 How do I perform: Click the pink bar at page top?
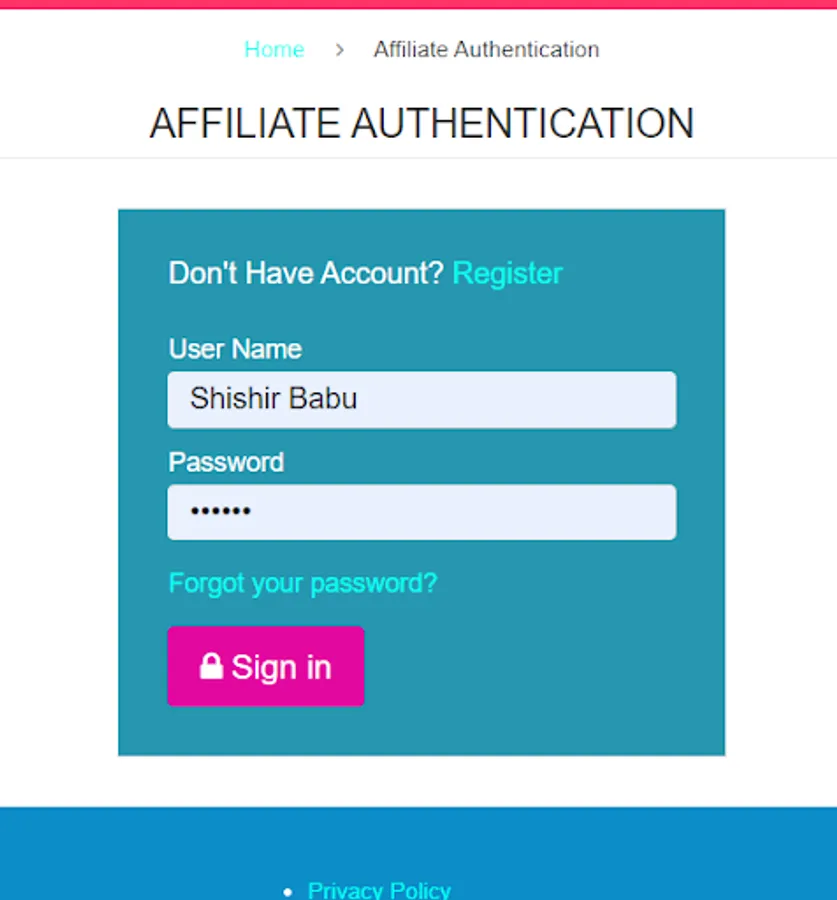click(x=418, y=4)
